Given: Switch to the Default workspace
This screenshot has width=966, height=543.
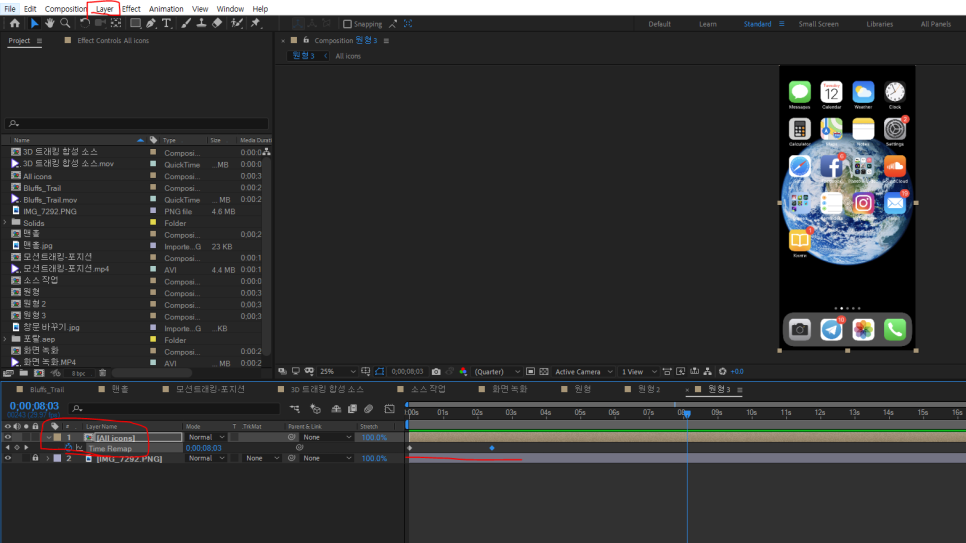Looking at the screenshot, I should pyautogui.click(x=659, y=24).
